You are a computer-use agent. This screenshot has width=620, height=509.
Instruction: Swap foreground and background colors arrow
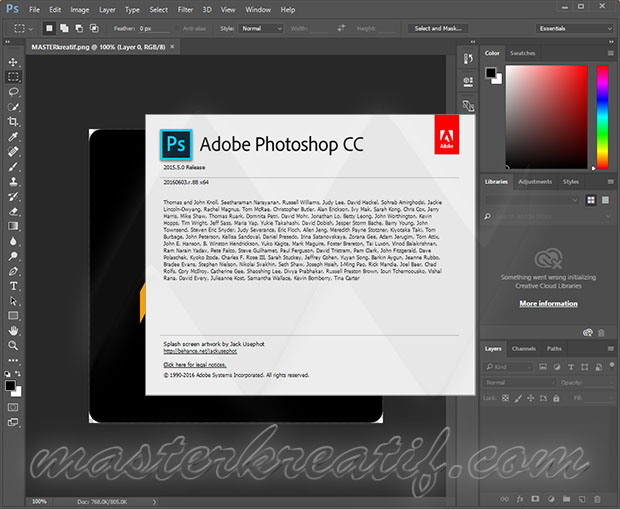pyautogui.click(x=17, y=373)
